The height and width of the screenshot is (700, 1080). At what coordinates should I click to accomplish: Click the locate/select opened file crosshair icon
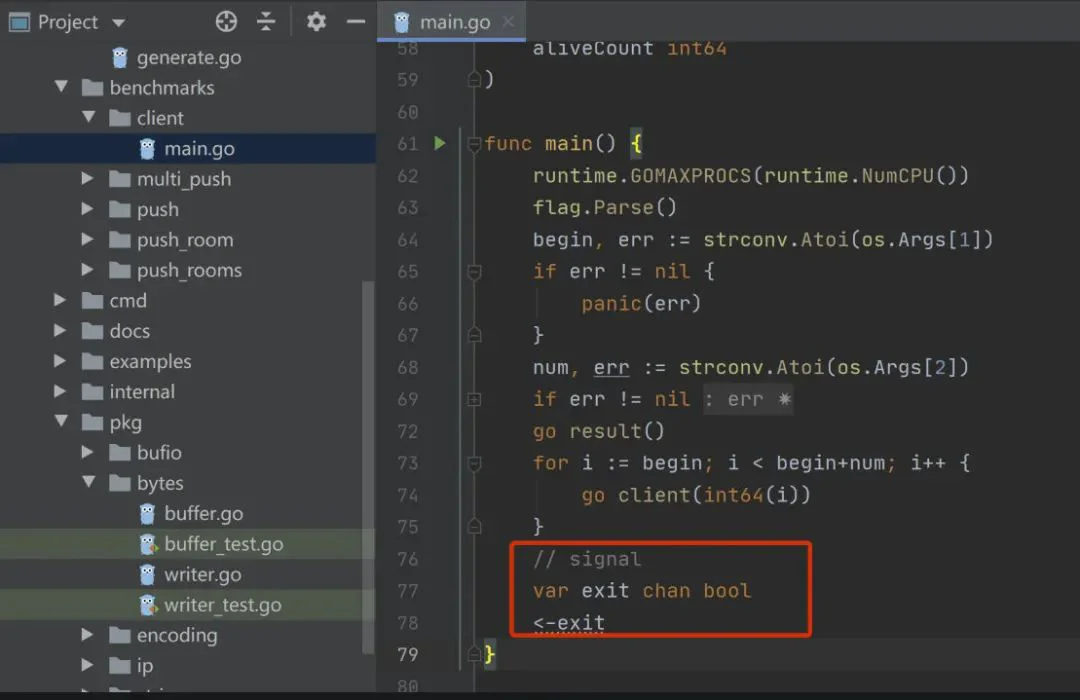(x=226, y=22)
